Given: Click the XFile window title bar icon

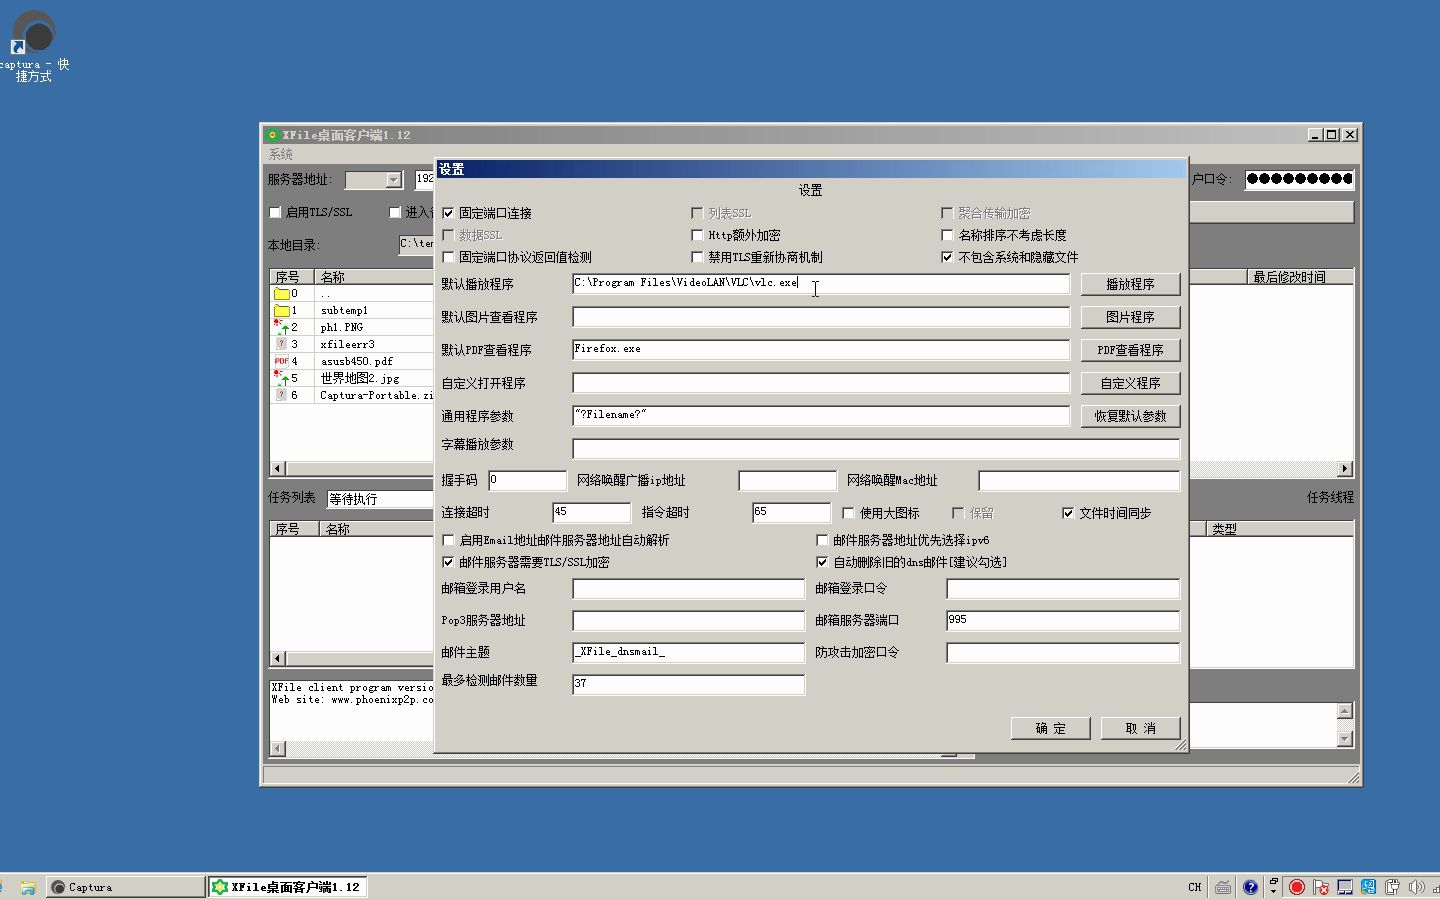Looking at the screenshot, I should point(272,135).
